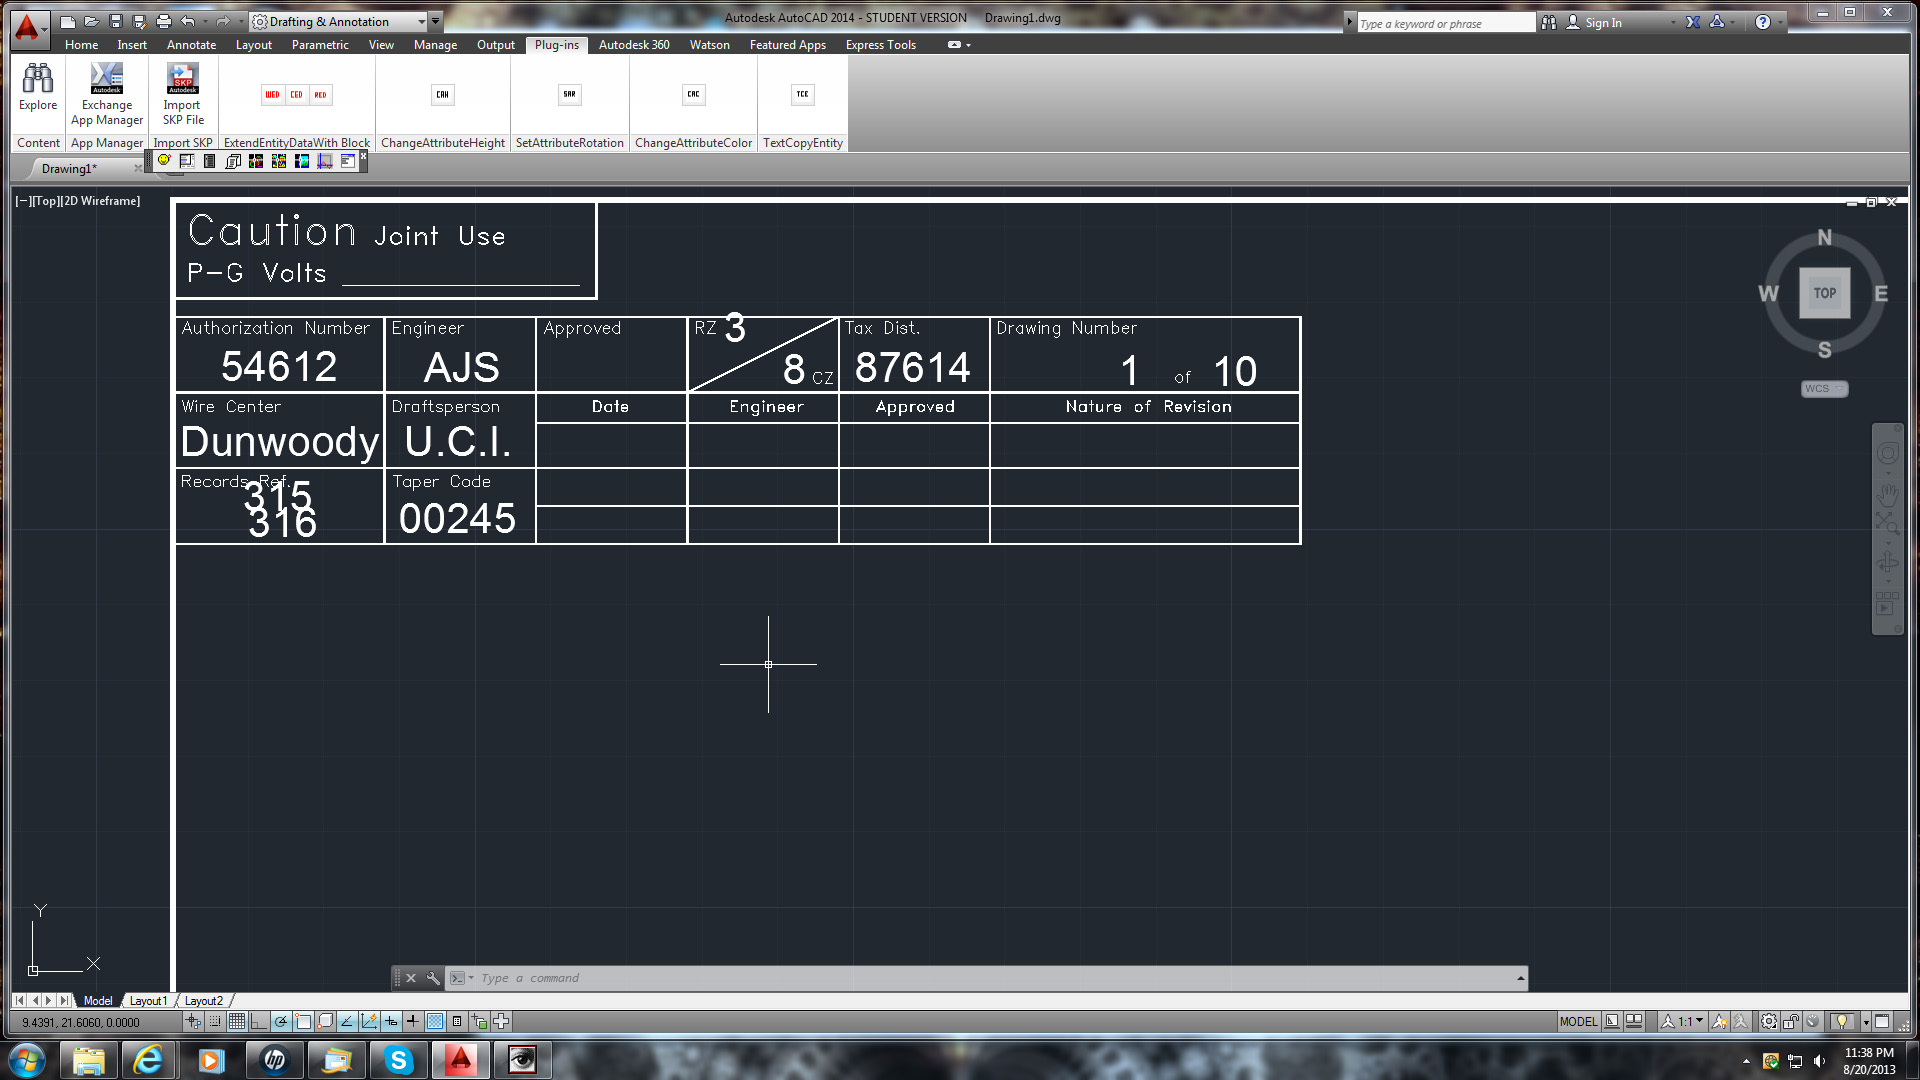
Task: Switch to Layout1 tab
Action: tap(148, 1001)
